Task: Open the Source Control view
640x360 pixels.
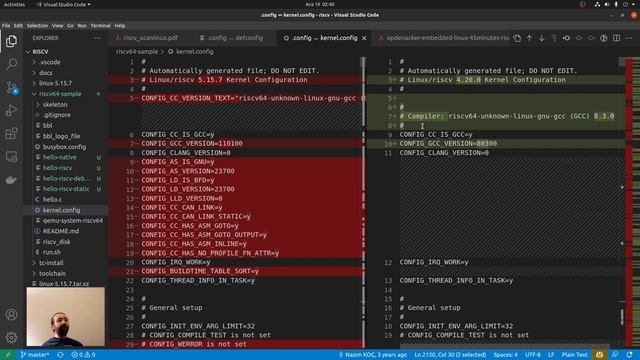Action: click(x=11, y=87)
